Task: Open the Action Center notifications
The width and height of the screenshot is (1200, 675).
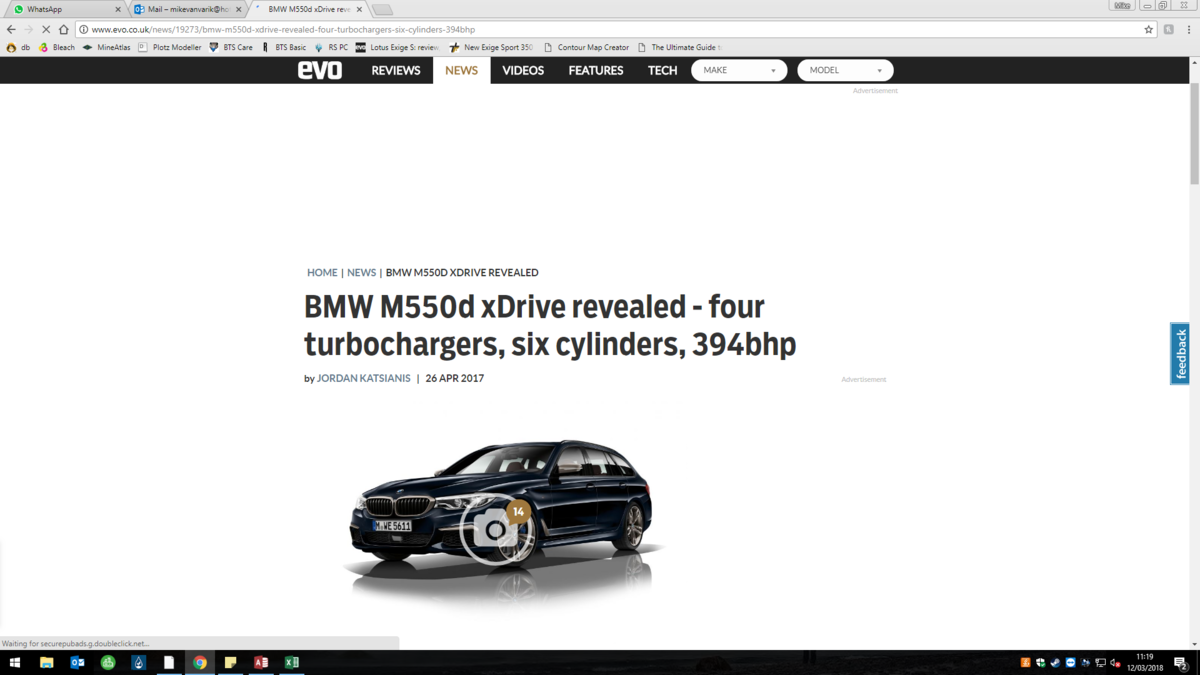Action: click(1181, 663)
